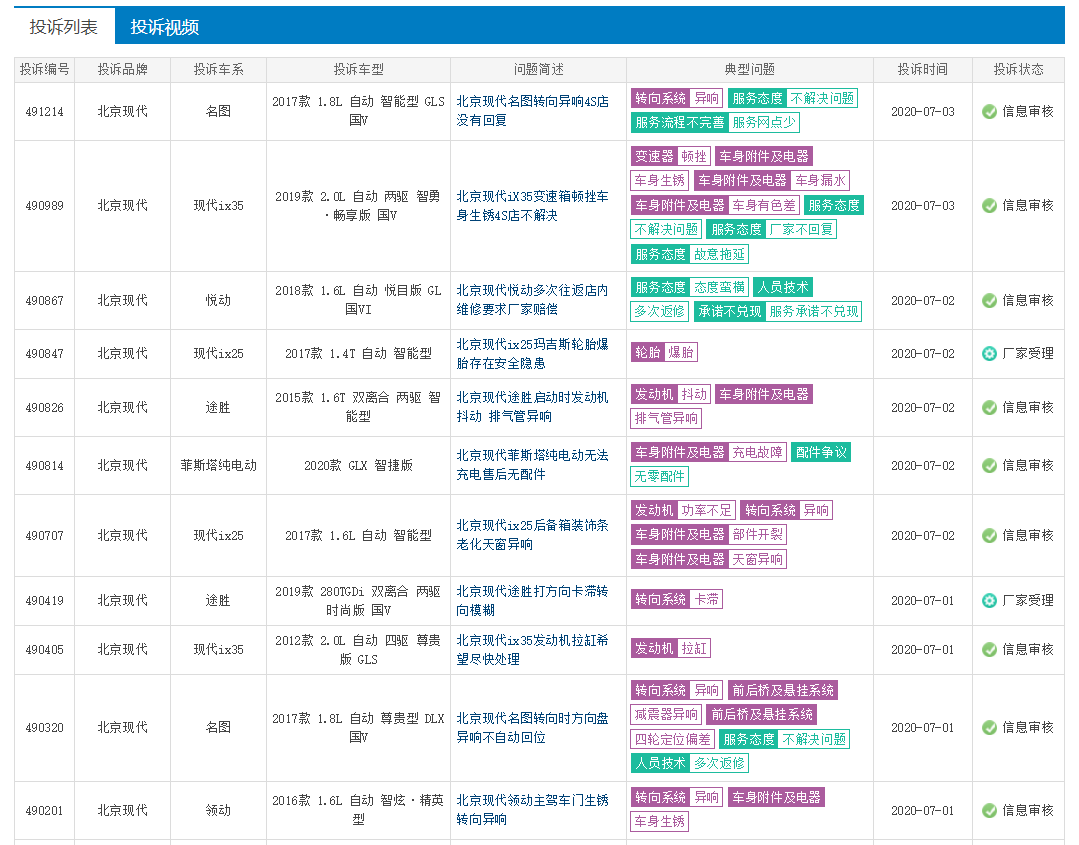Select the 投诉列表 tab
Screen dimensions: 1079x845
coord(64,27)
